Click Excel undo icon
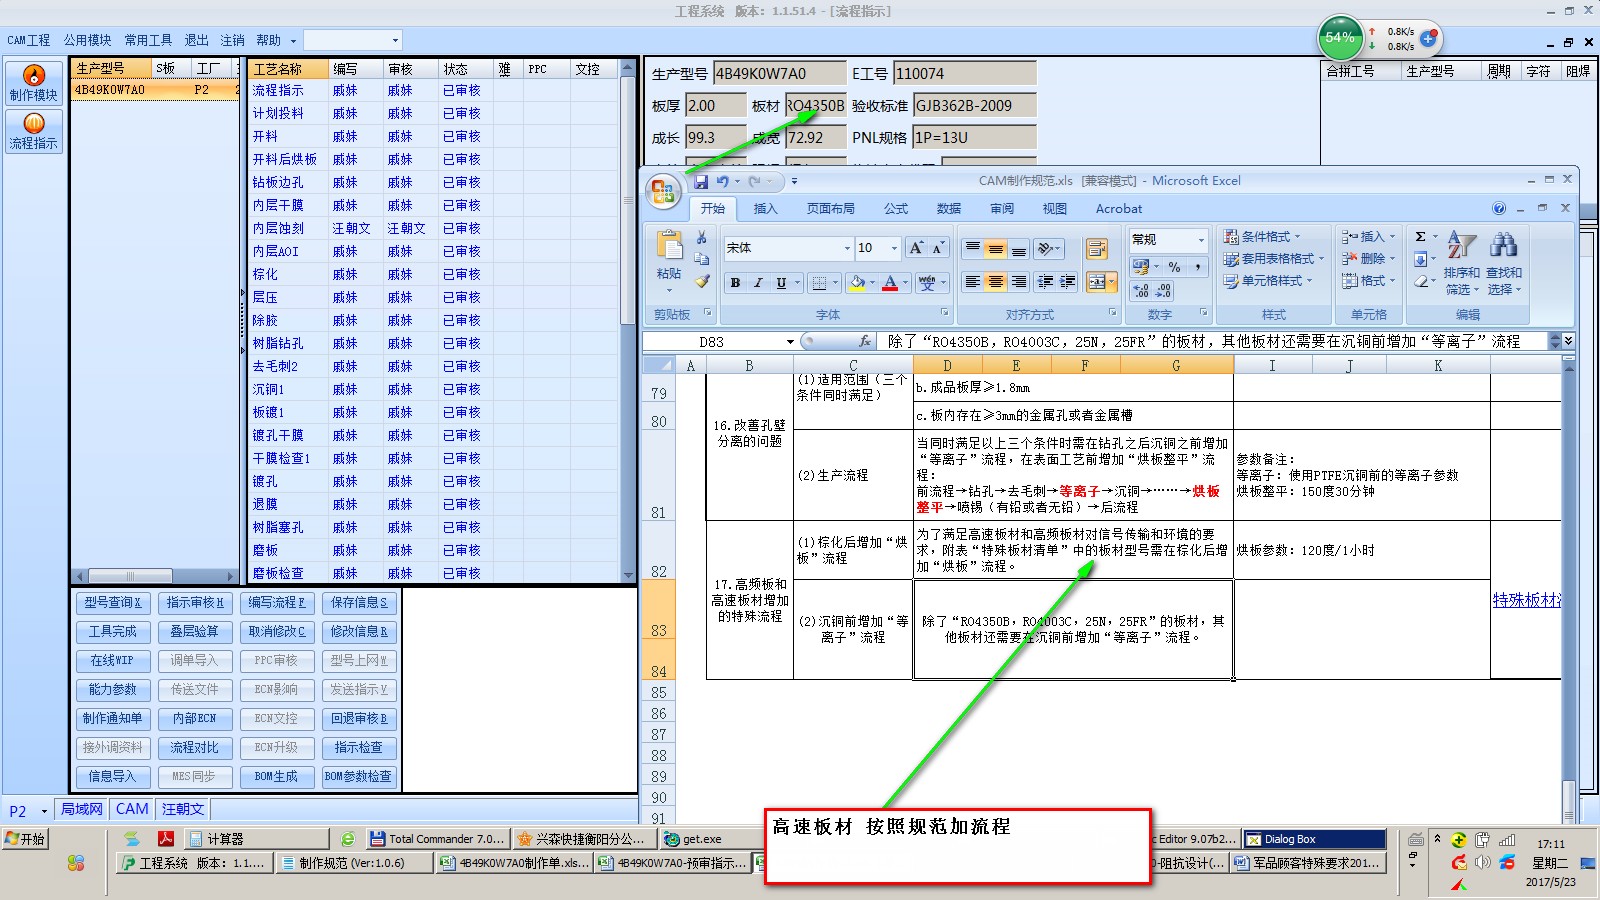Viewport: 1600px width, 900px height. [722, 181]
